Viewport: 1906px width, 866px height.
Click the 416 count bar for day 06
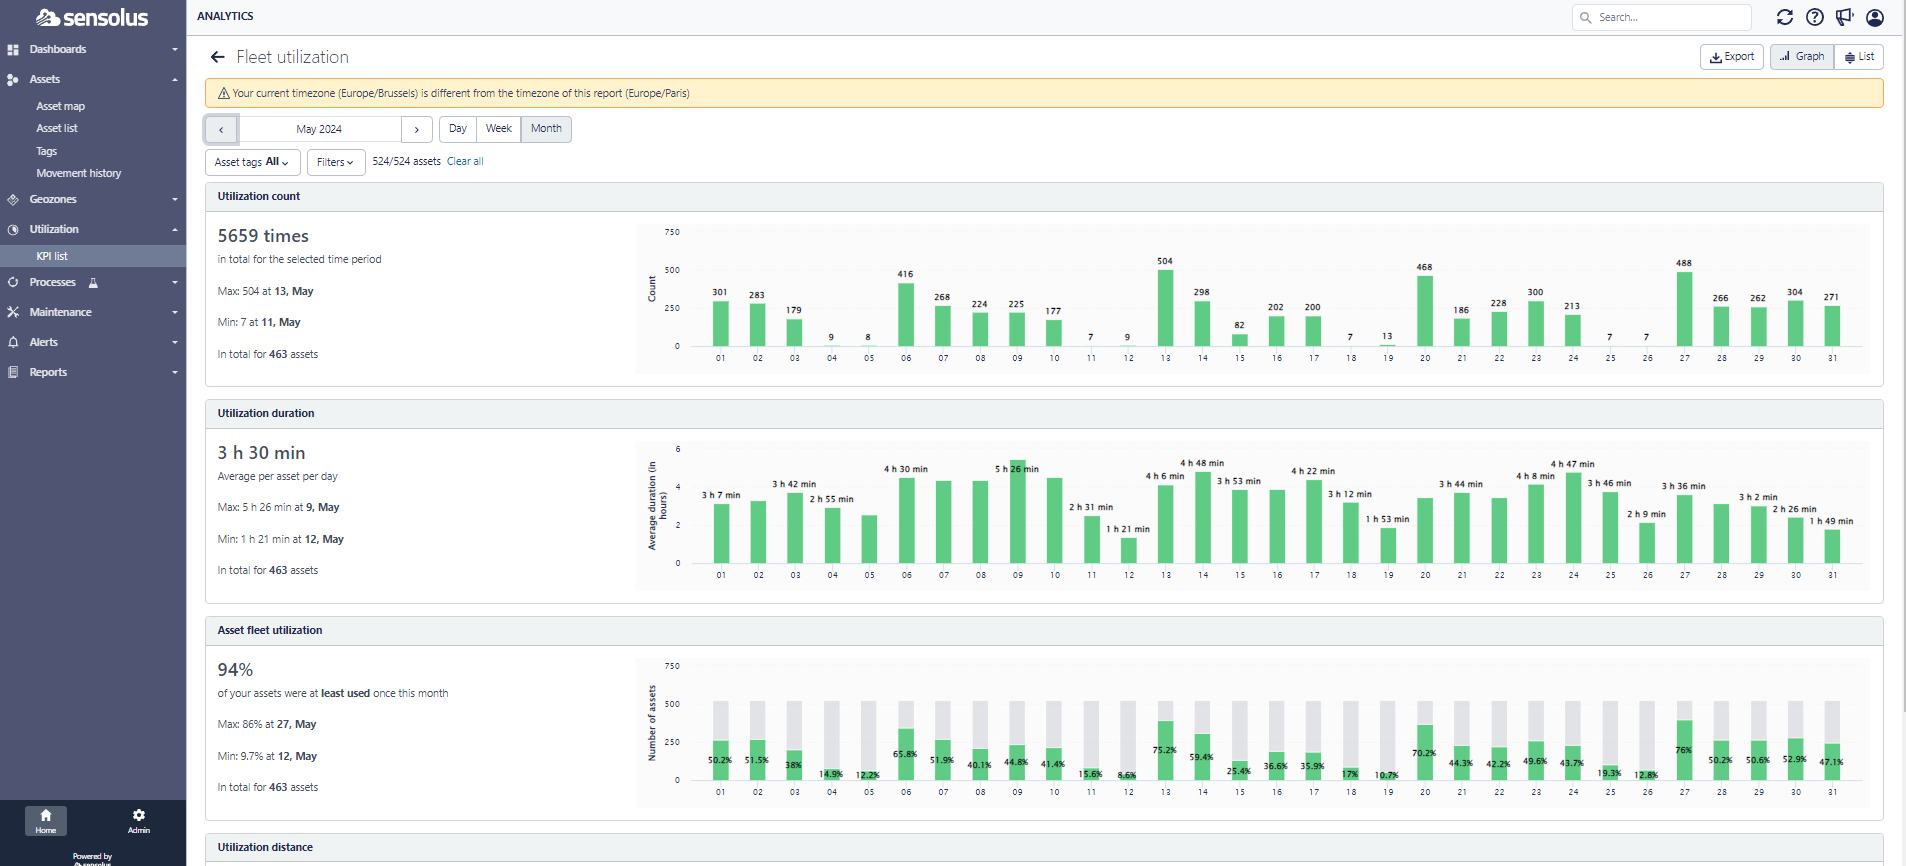tap(906, 315)
